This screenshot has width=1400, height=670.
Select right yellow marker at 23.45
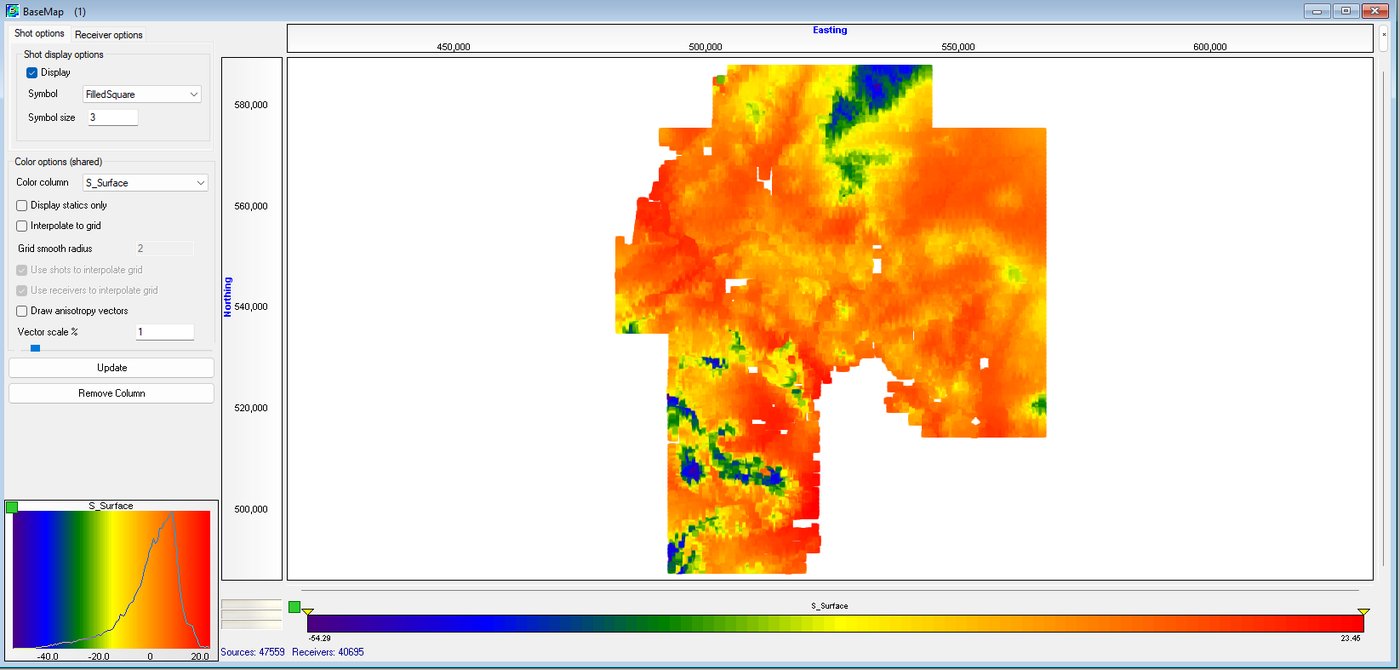1363,611
